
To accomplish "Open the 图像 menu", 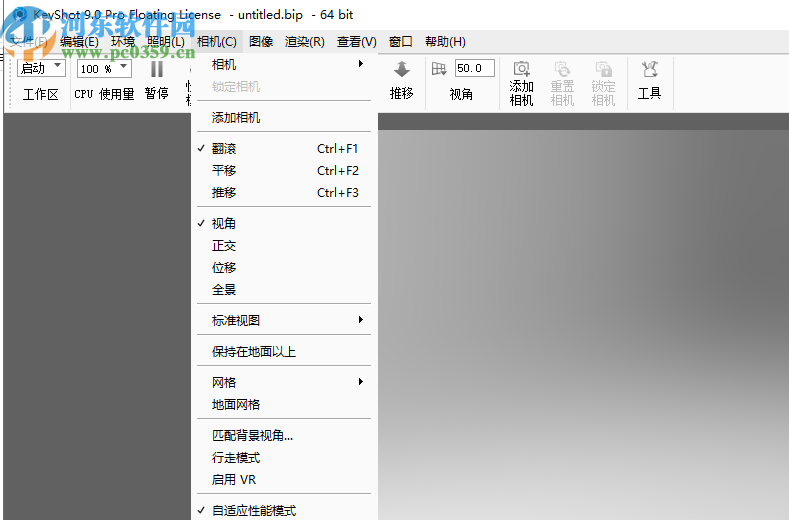I will [x=261, y=42].
